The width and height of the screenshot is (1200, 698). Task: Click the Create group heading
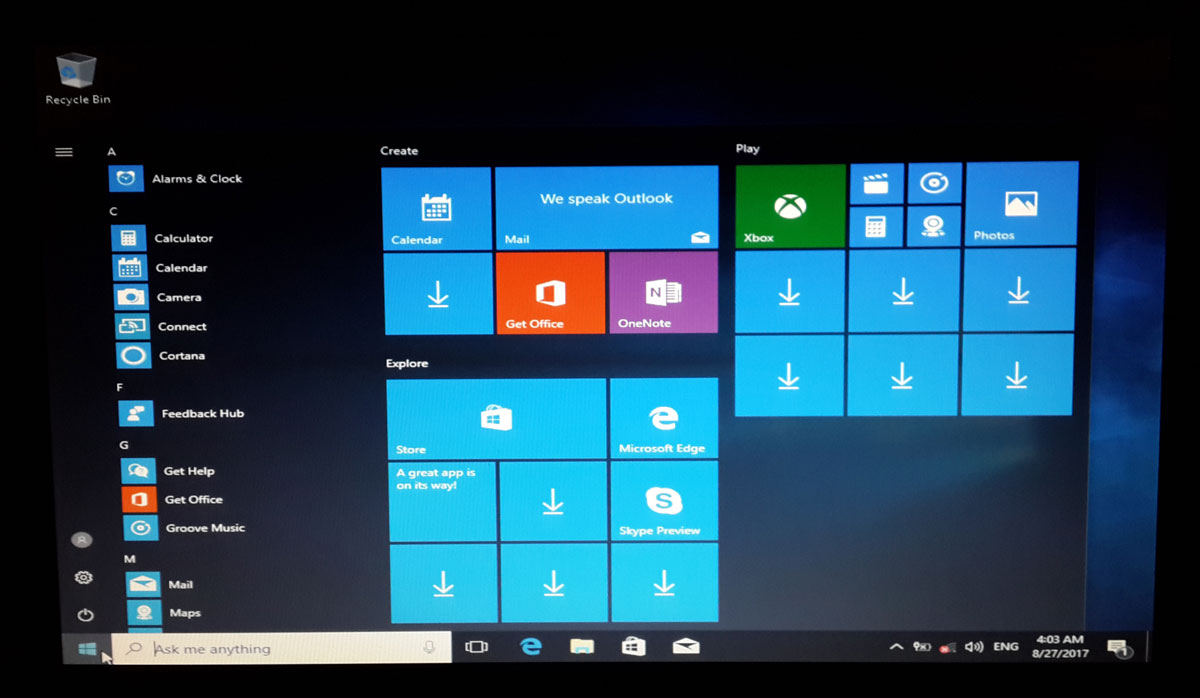pos(399,151)
